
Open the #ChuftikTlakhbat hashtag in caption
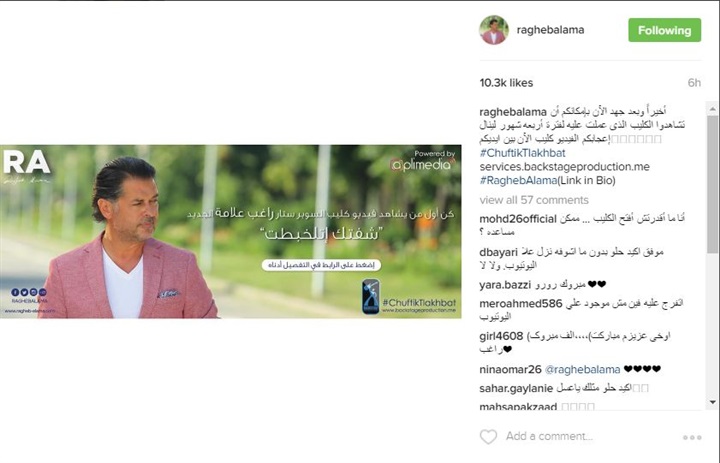pos(522,153)
